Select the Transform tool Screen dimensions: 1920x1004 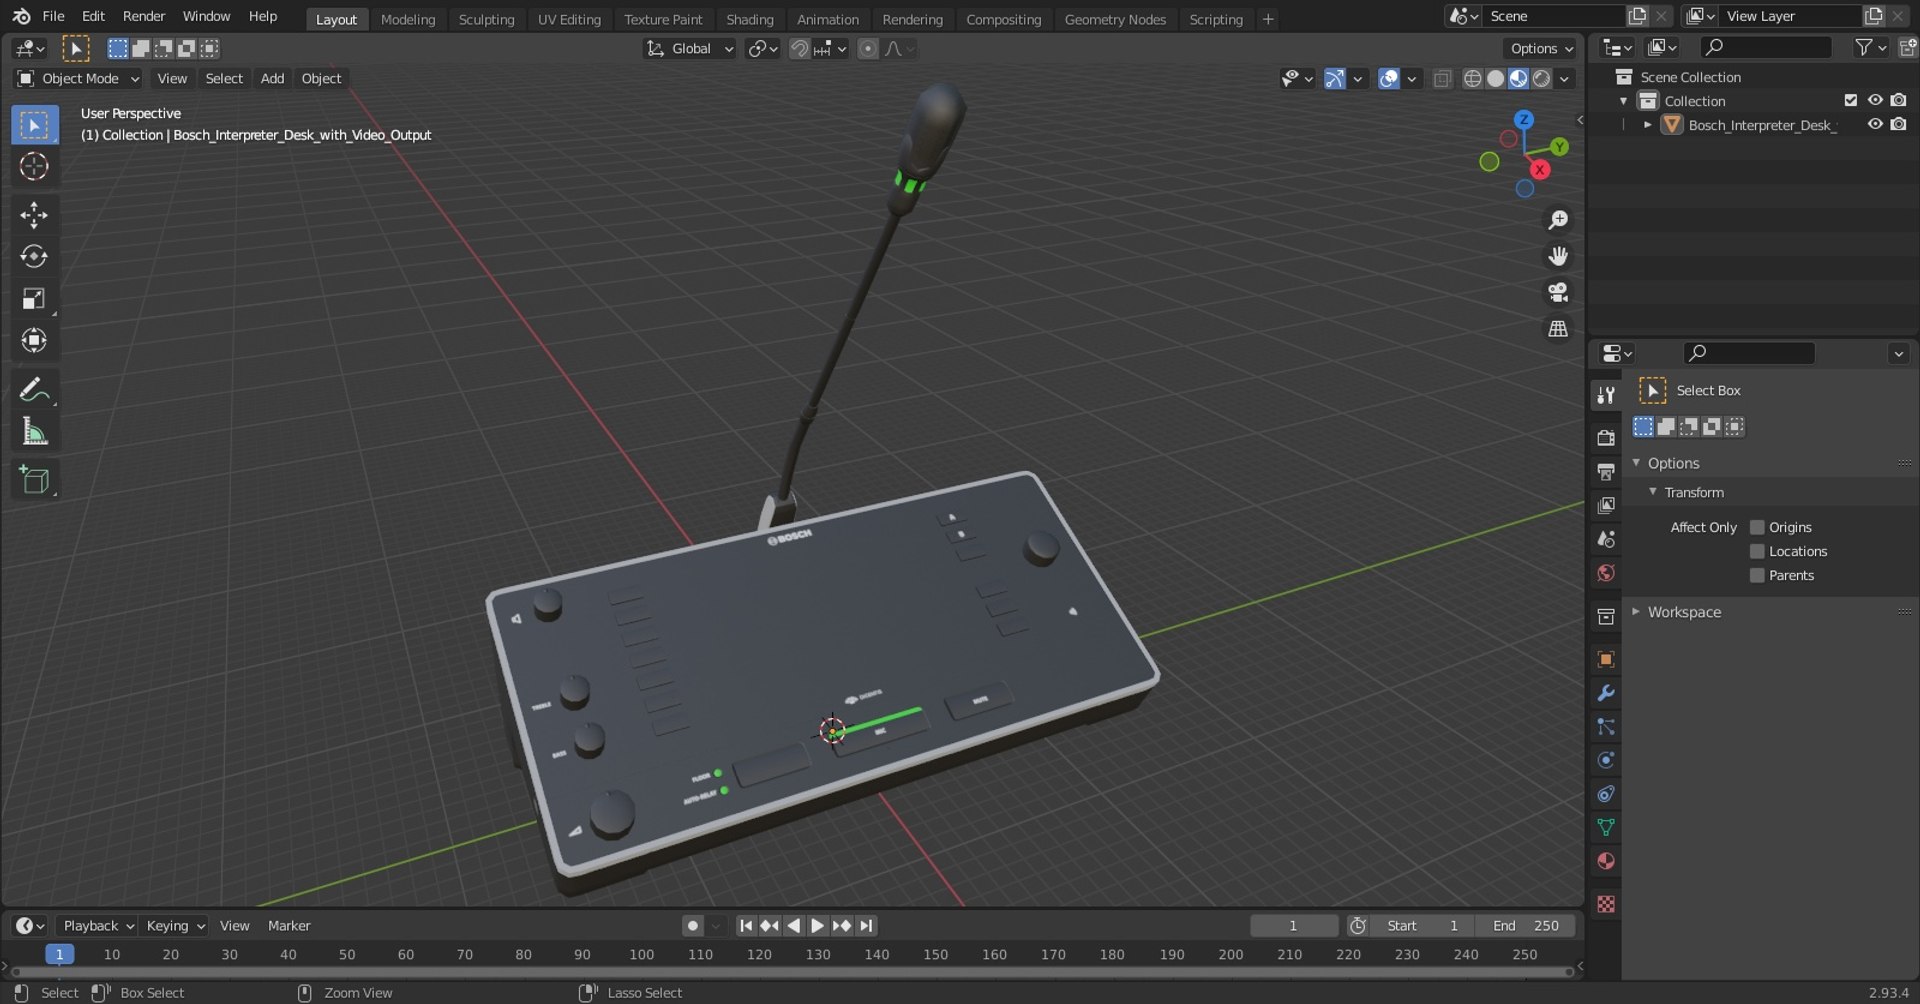34,341
